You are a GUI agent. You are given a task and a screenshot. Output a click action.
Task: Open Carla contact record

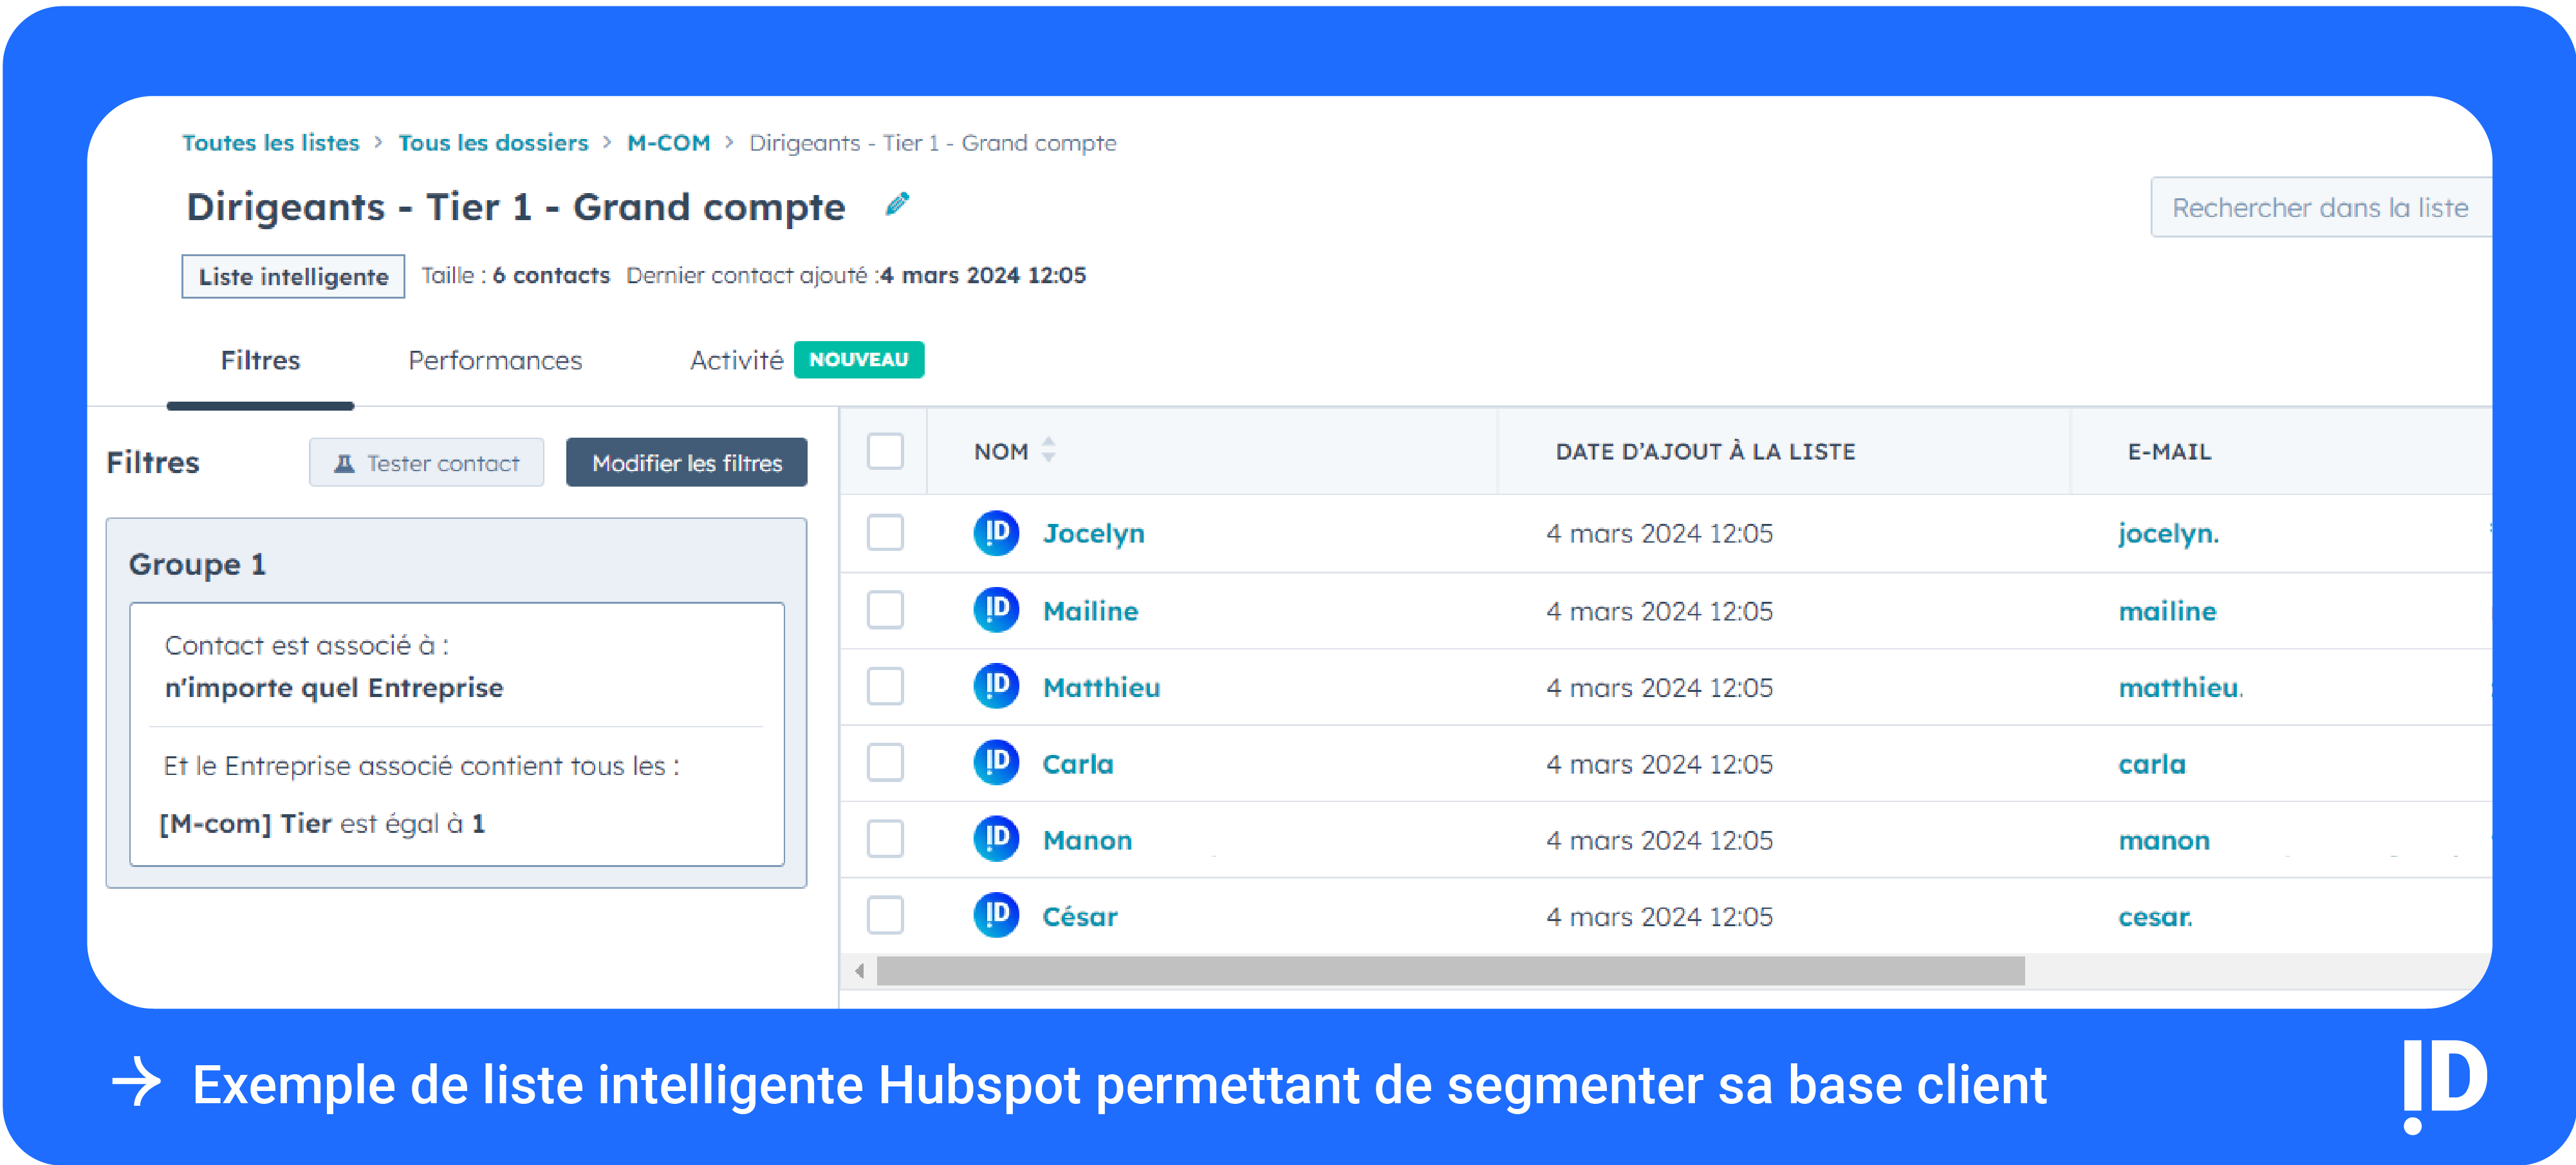(1077, 764)
